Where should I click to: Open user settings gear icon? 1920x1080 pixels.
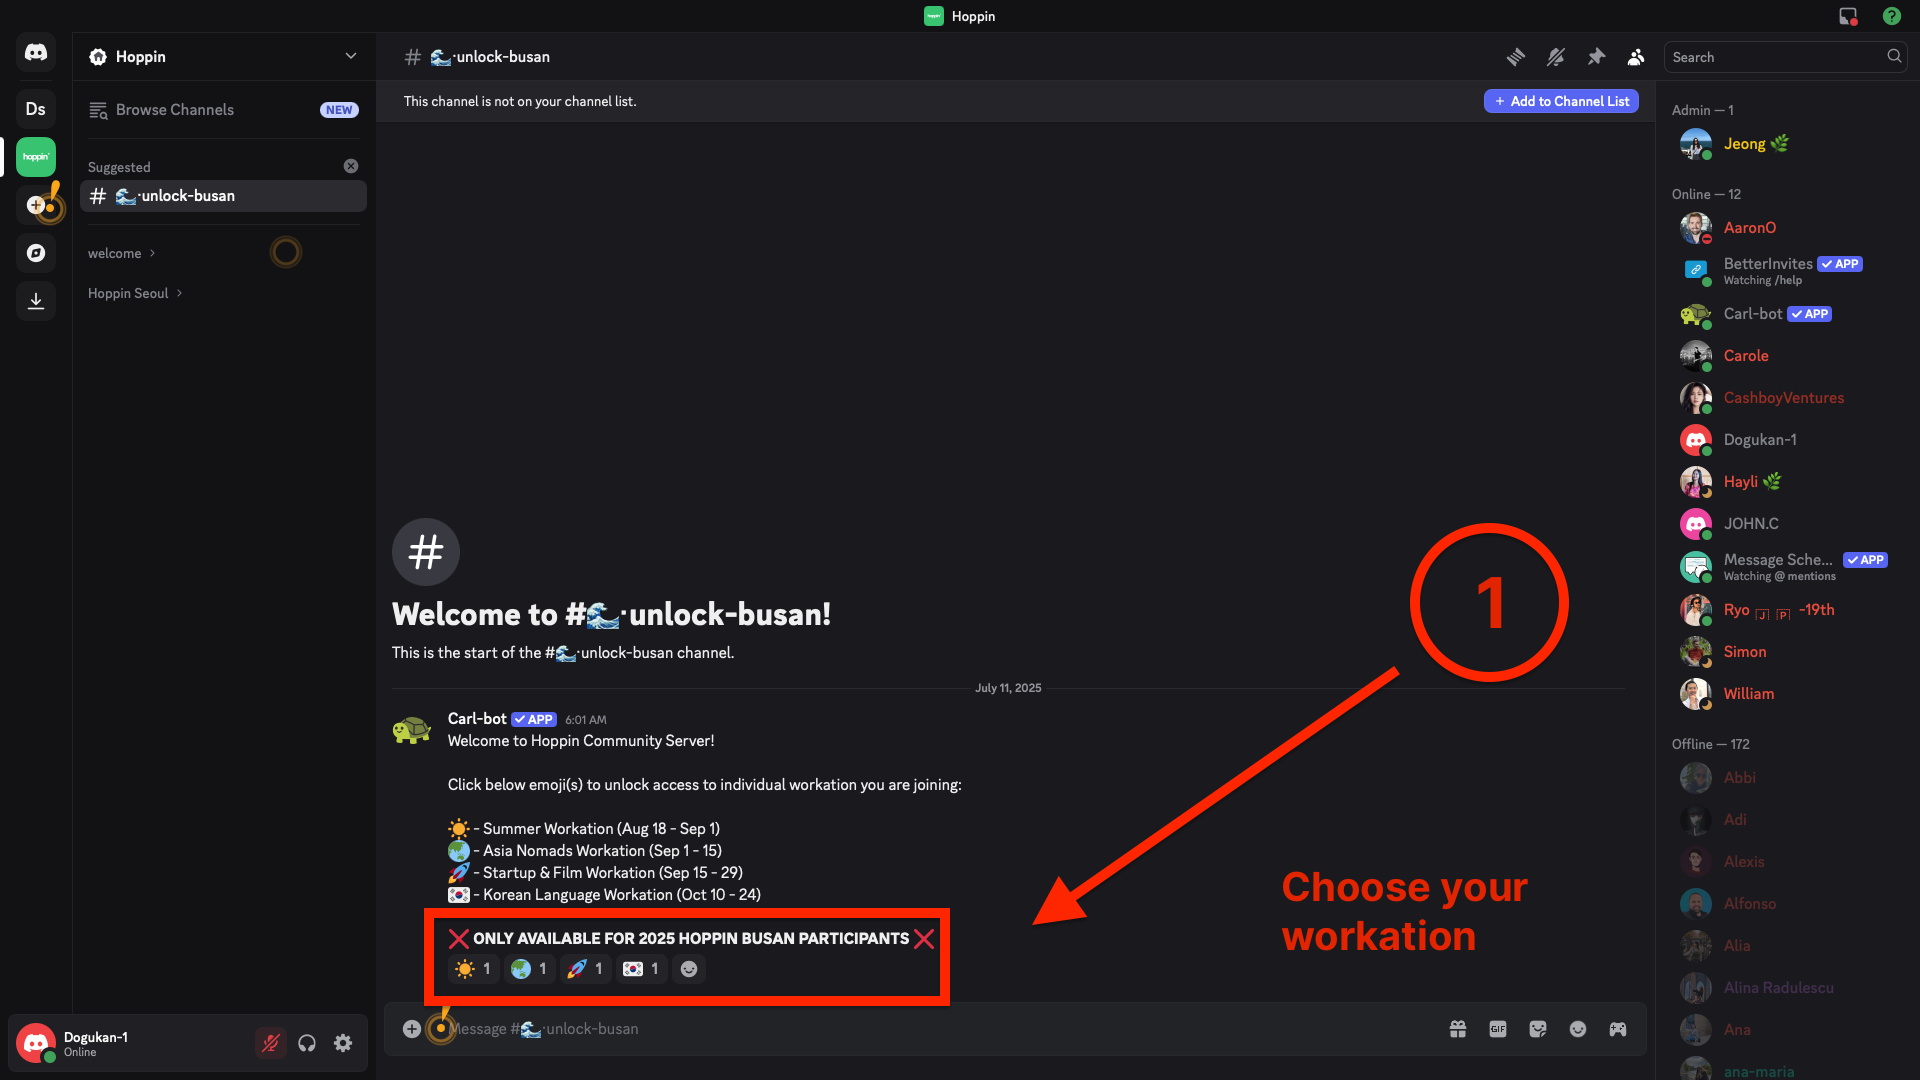point(343,1043)
